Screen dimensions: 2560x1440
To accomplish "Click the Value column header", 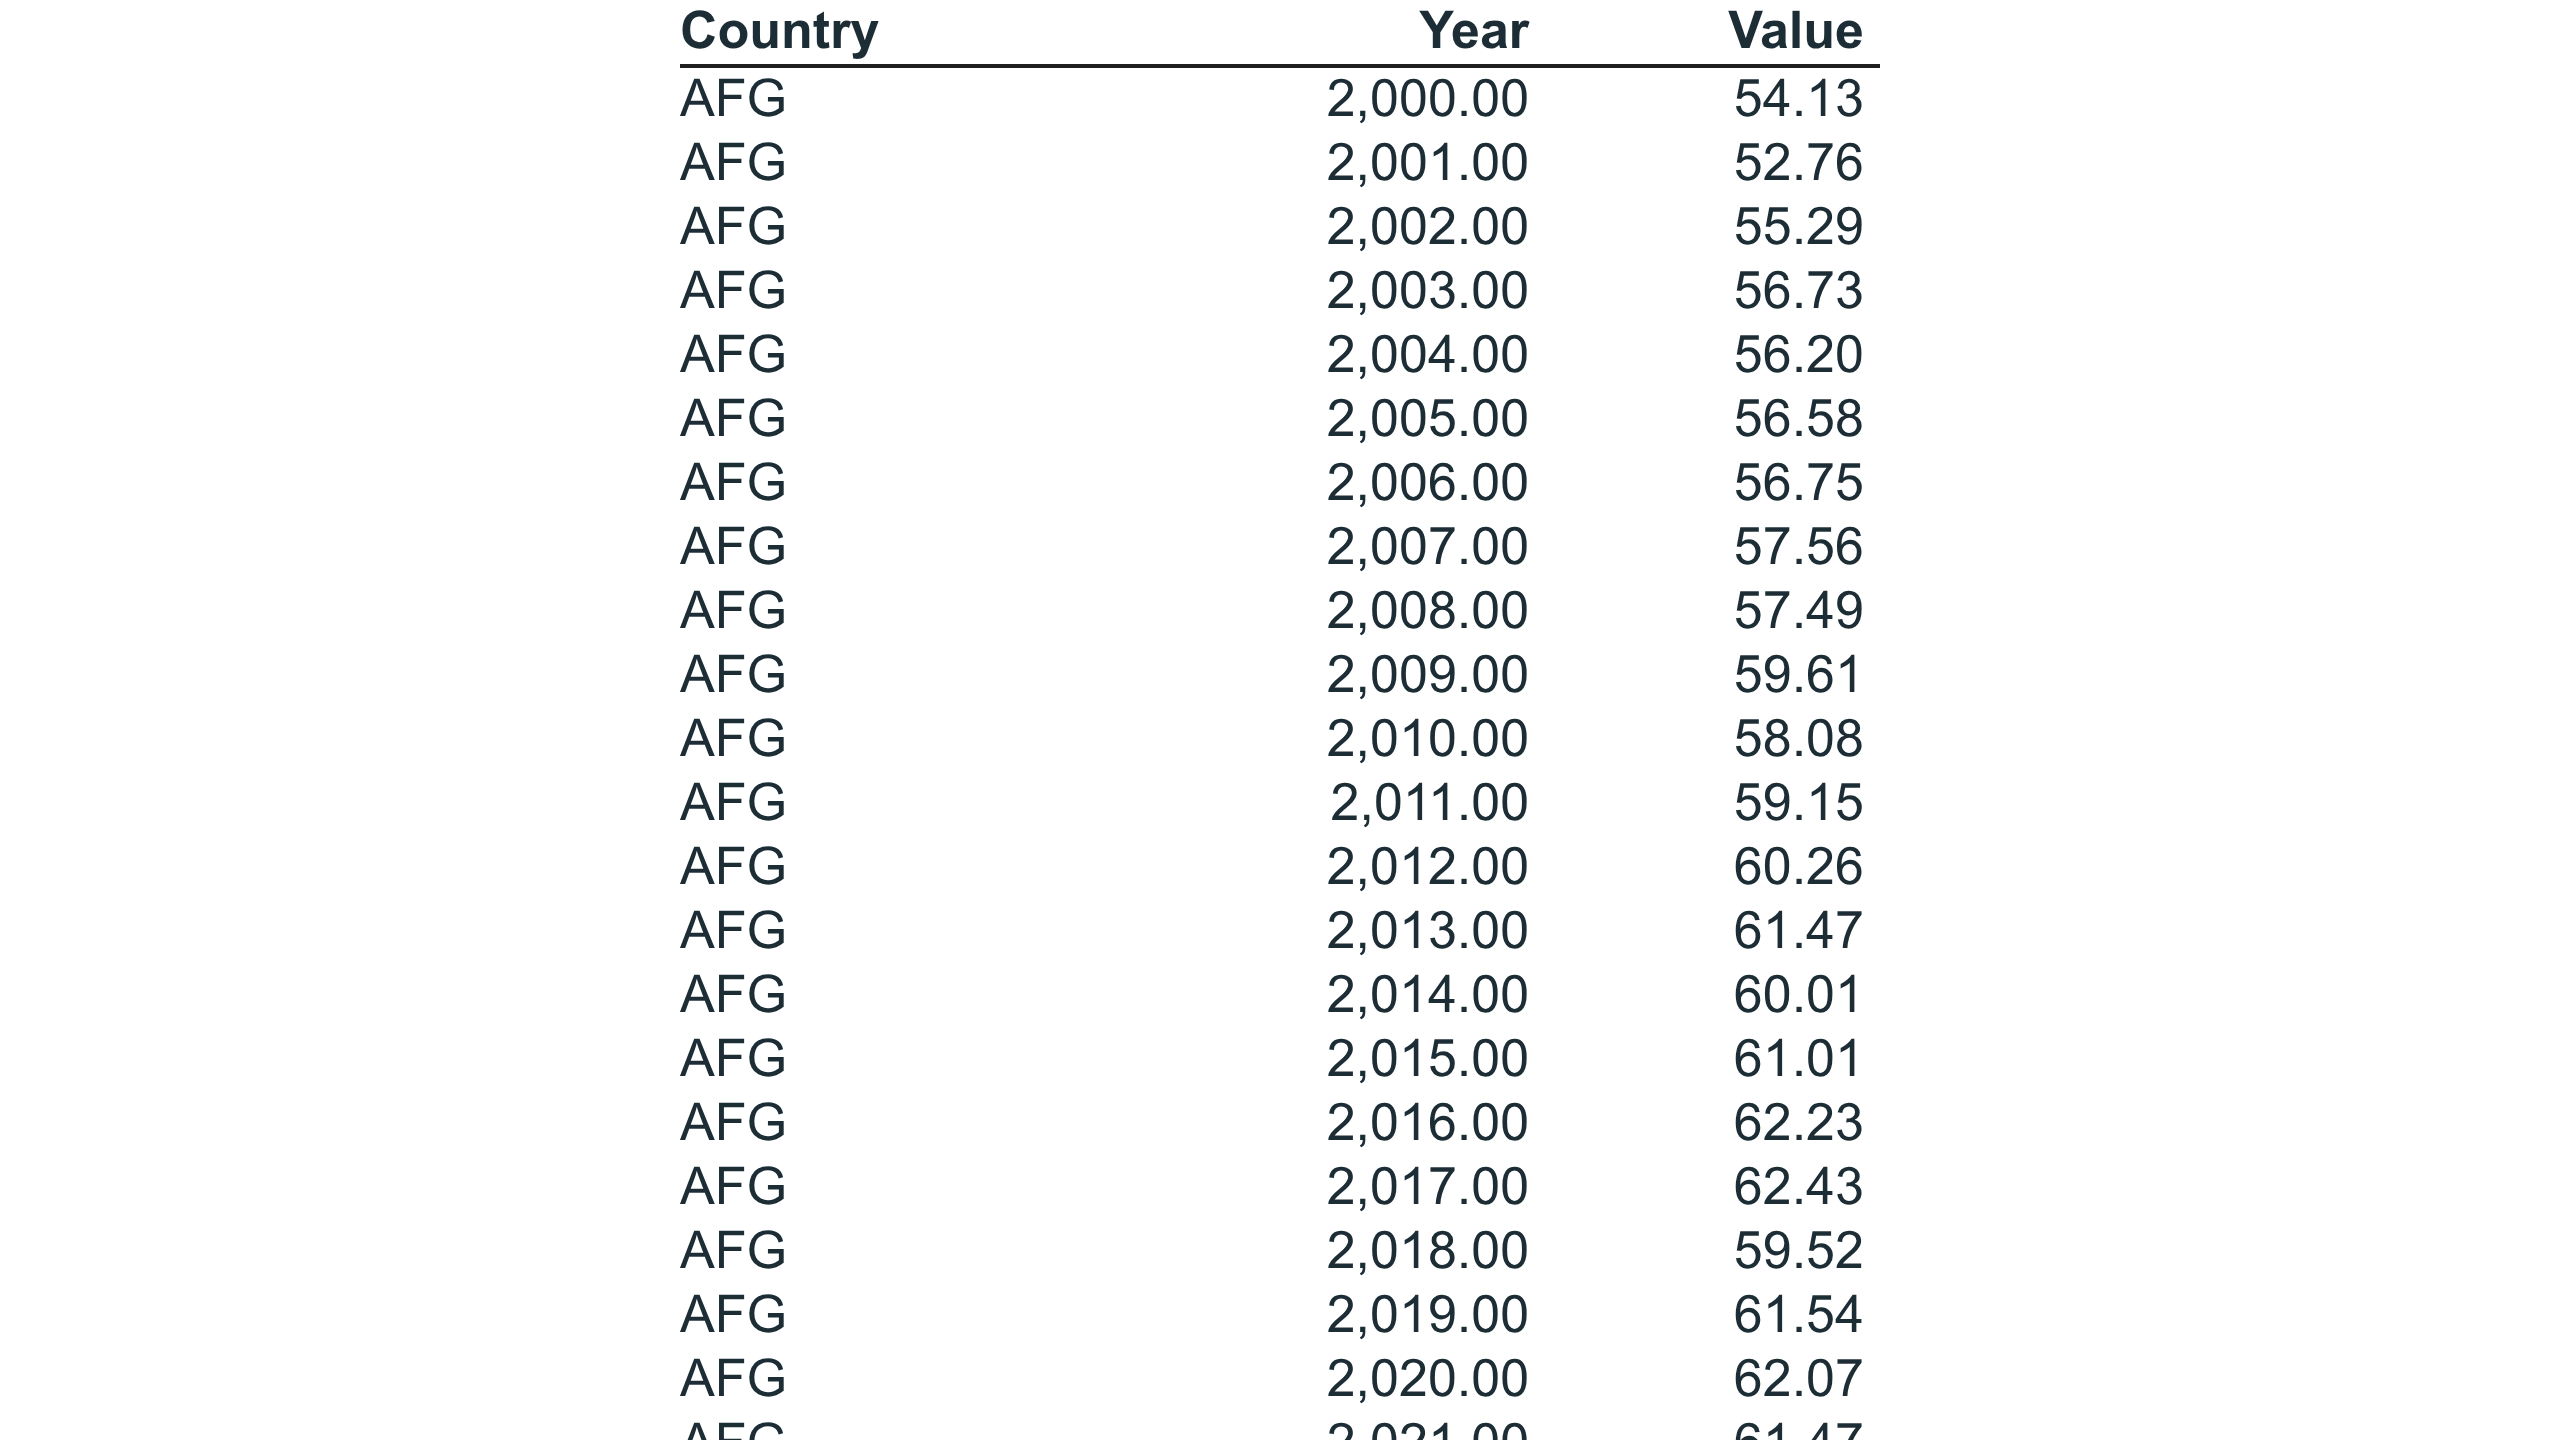I will tap(1795, 32).
